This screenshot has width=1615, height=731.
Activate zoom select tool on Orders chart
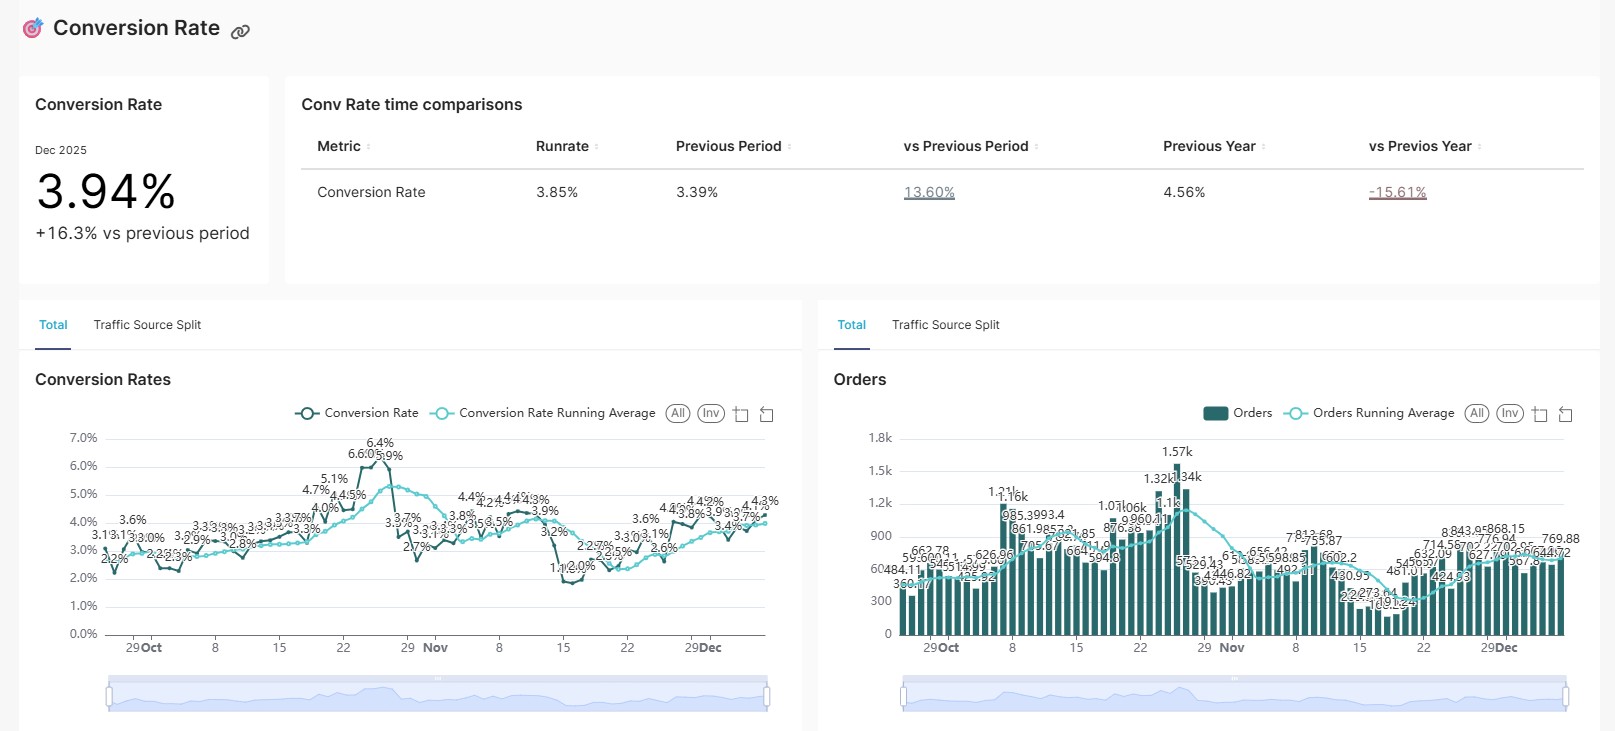(x=1540, y=414)
